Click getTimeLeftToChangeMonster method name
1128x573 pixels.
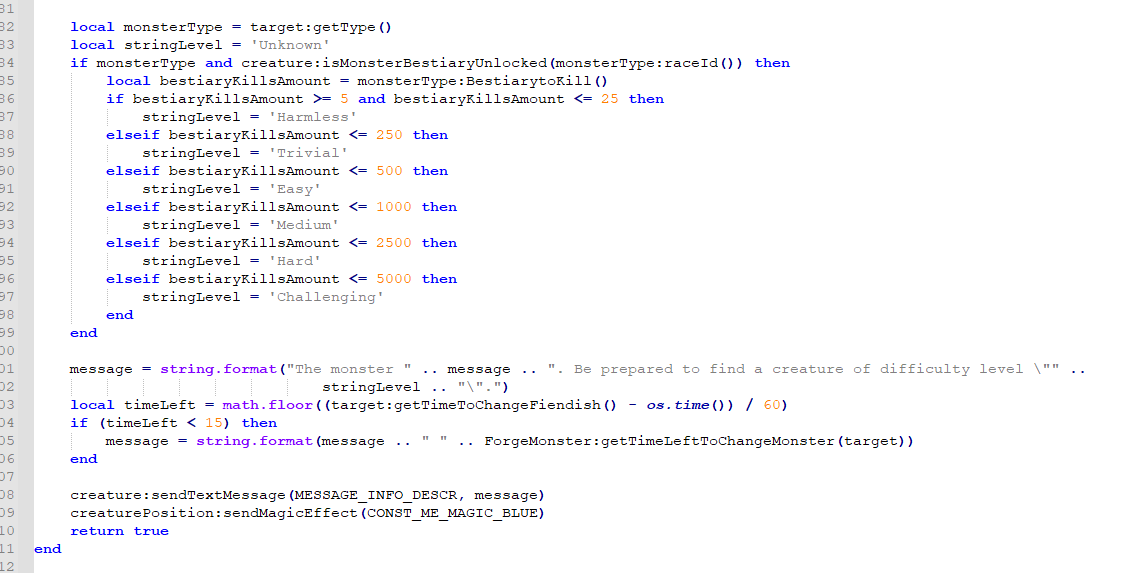coord(717,441)
